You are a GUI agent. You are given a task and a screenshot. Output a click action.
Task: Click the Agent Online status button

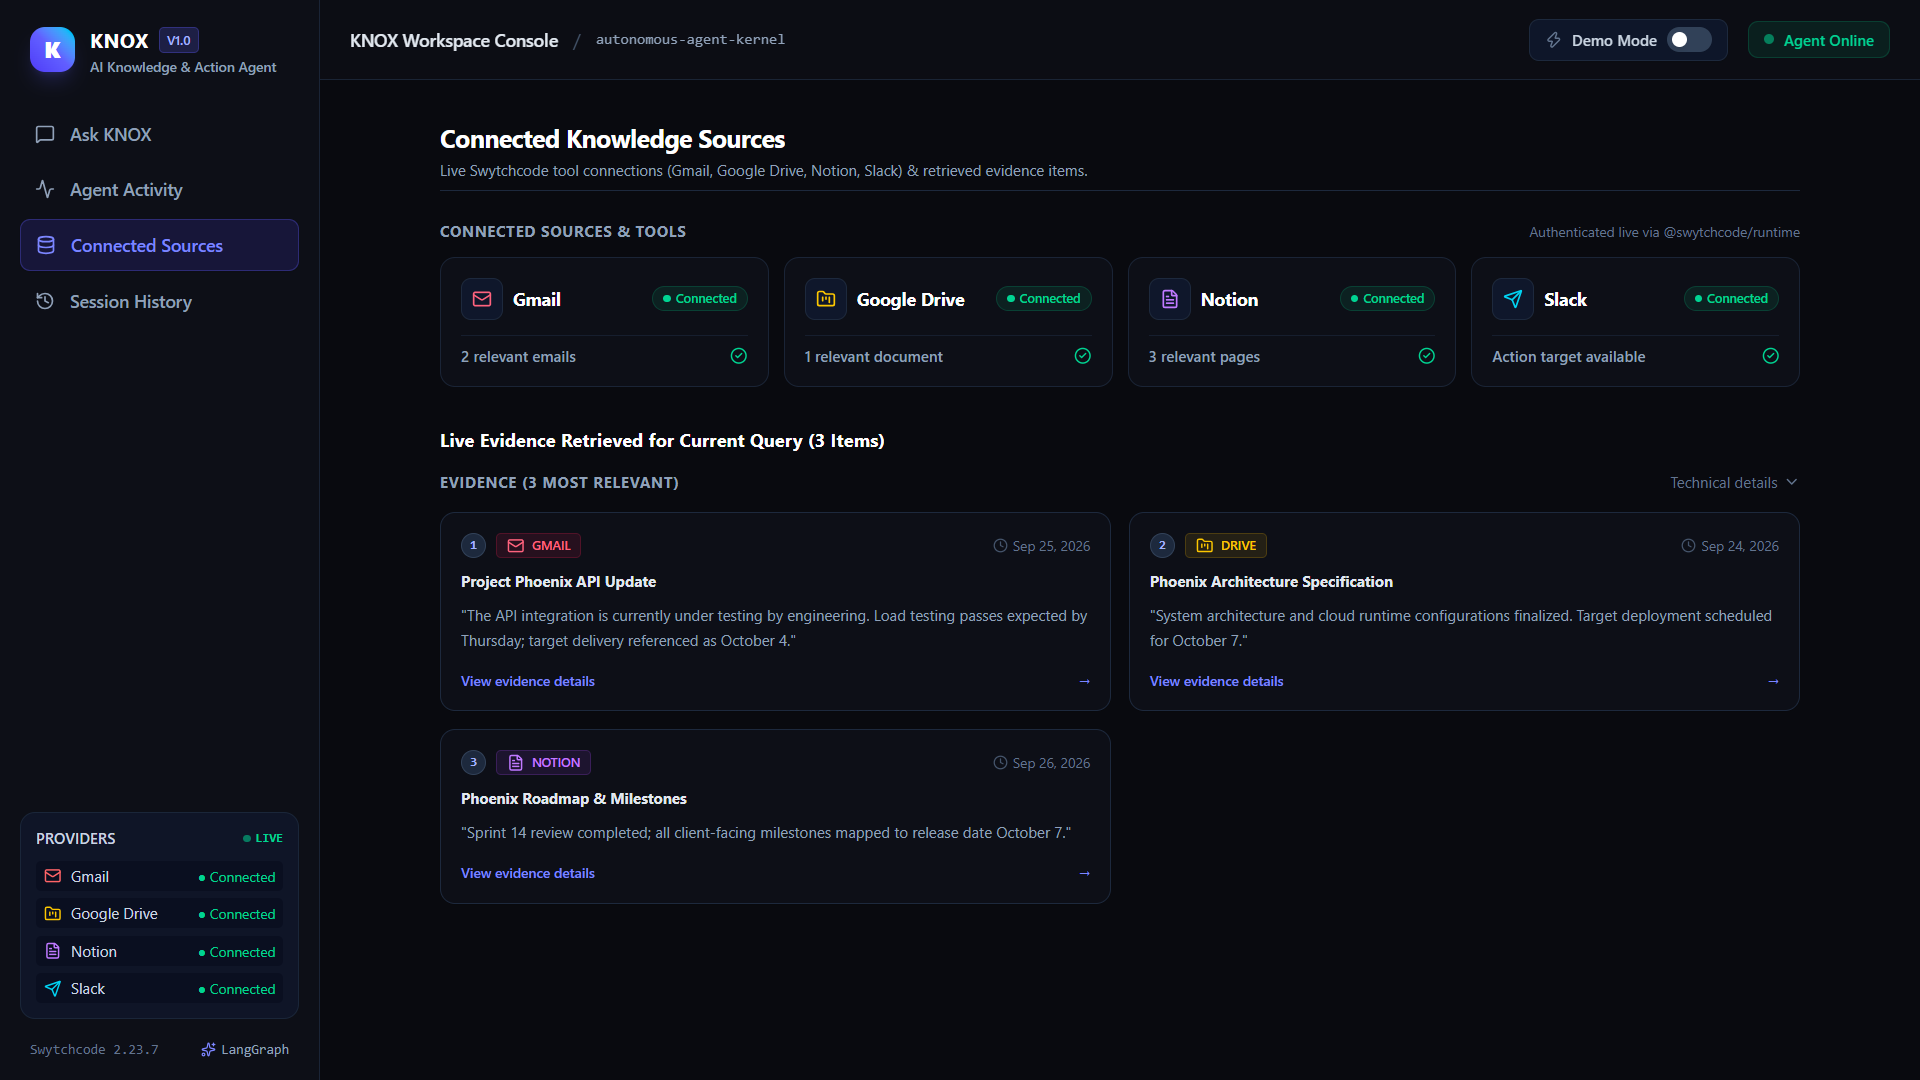(x=1818, y=40)
